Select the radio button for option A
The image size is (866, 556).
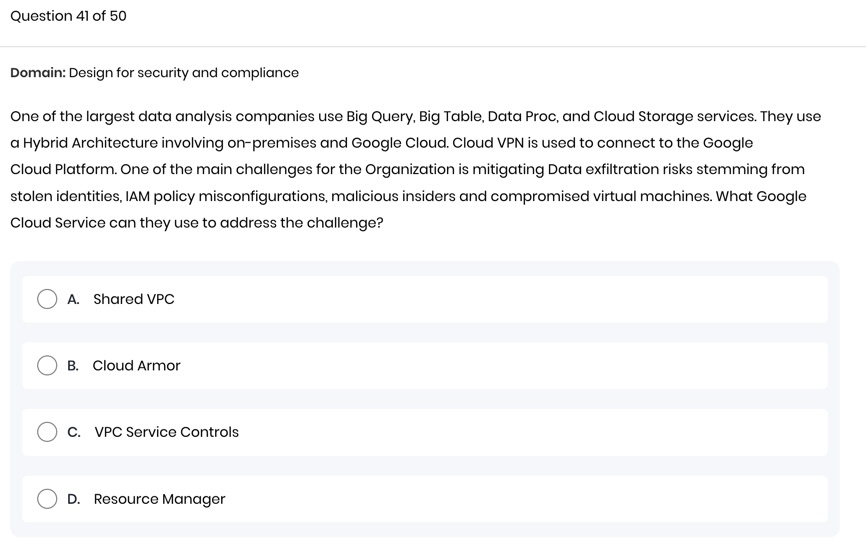47,299
